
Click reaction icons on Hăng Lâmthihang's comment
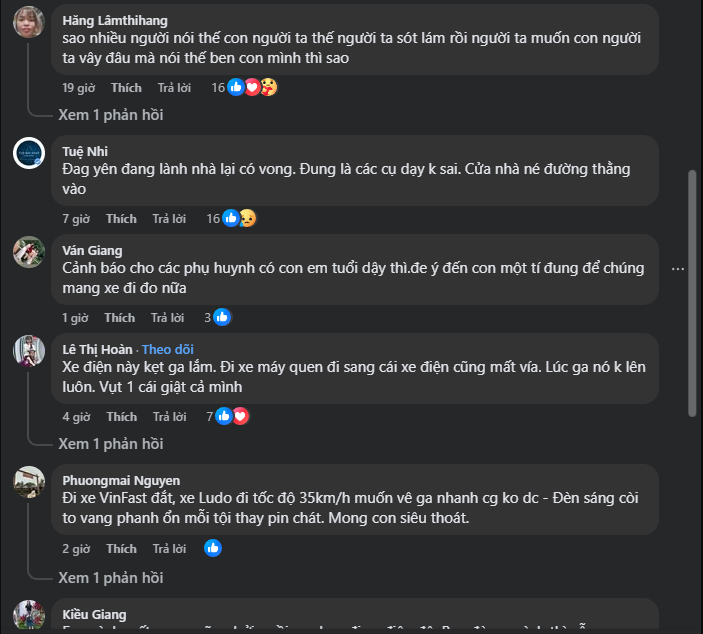(252, 87)
